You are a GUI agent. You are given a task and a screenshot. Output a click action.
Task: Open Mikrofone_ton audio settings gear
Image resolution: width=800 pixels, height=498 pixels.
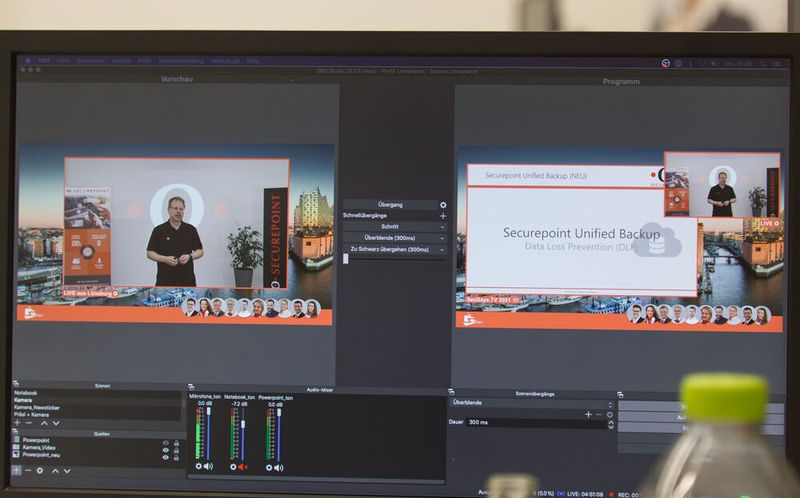click(x=198, y=466)
